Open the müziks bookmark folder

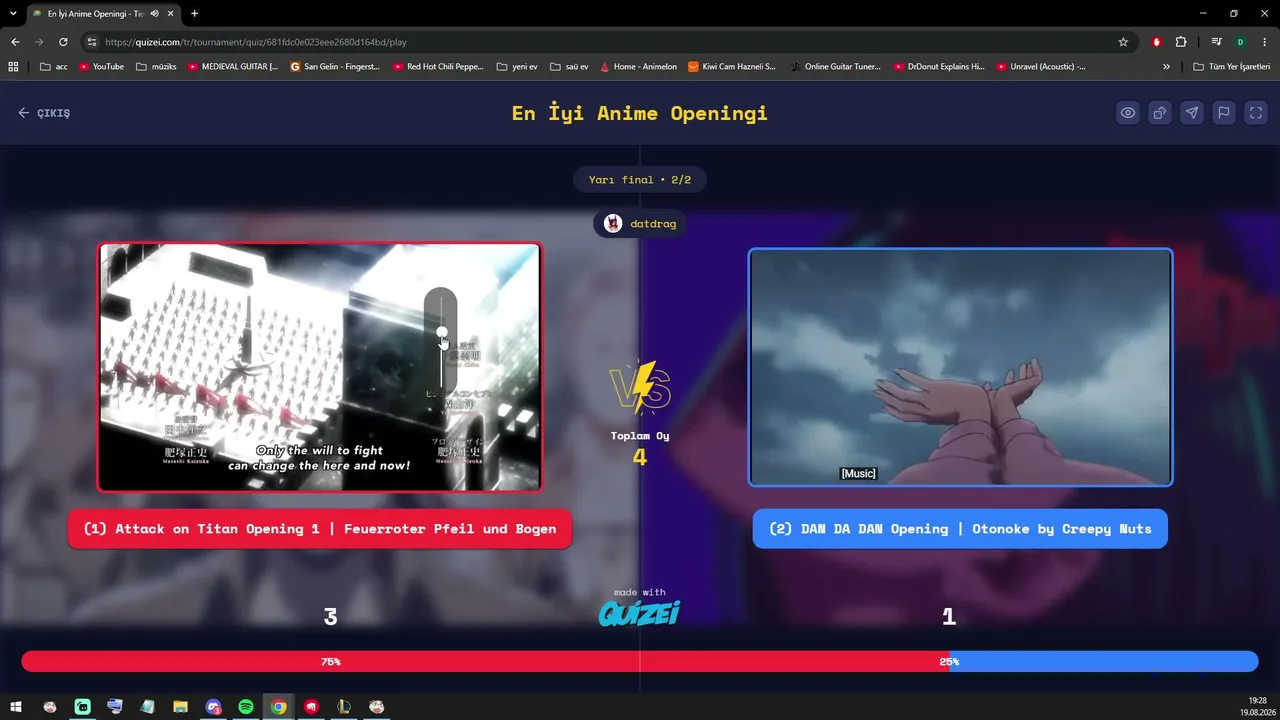(x=156, y=67)
